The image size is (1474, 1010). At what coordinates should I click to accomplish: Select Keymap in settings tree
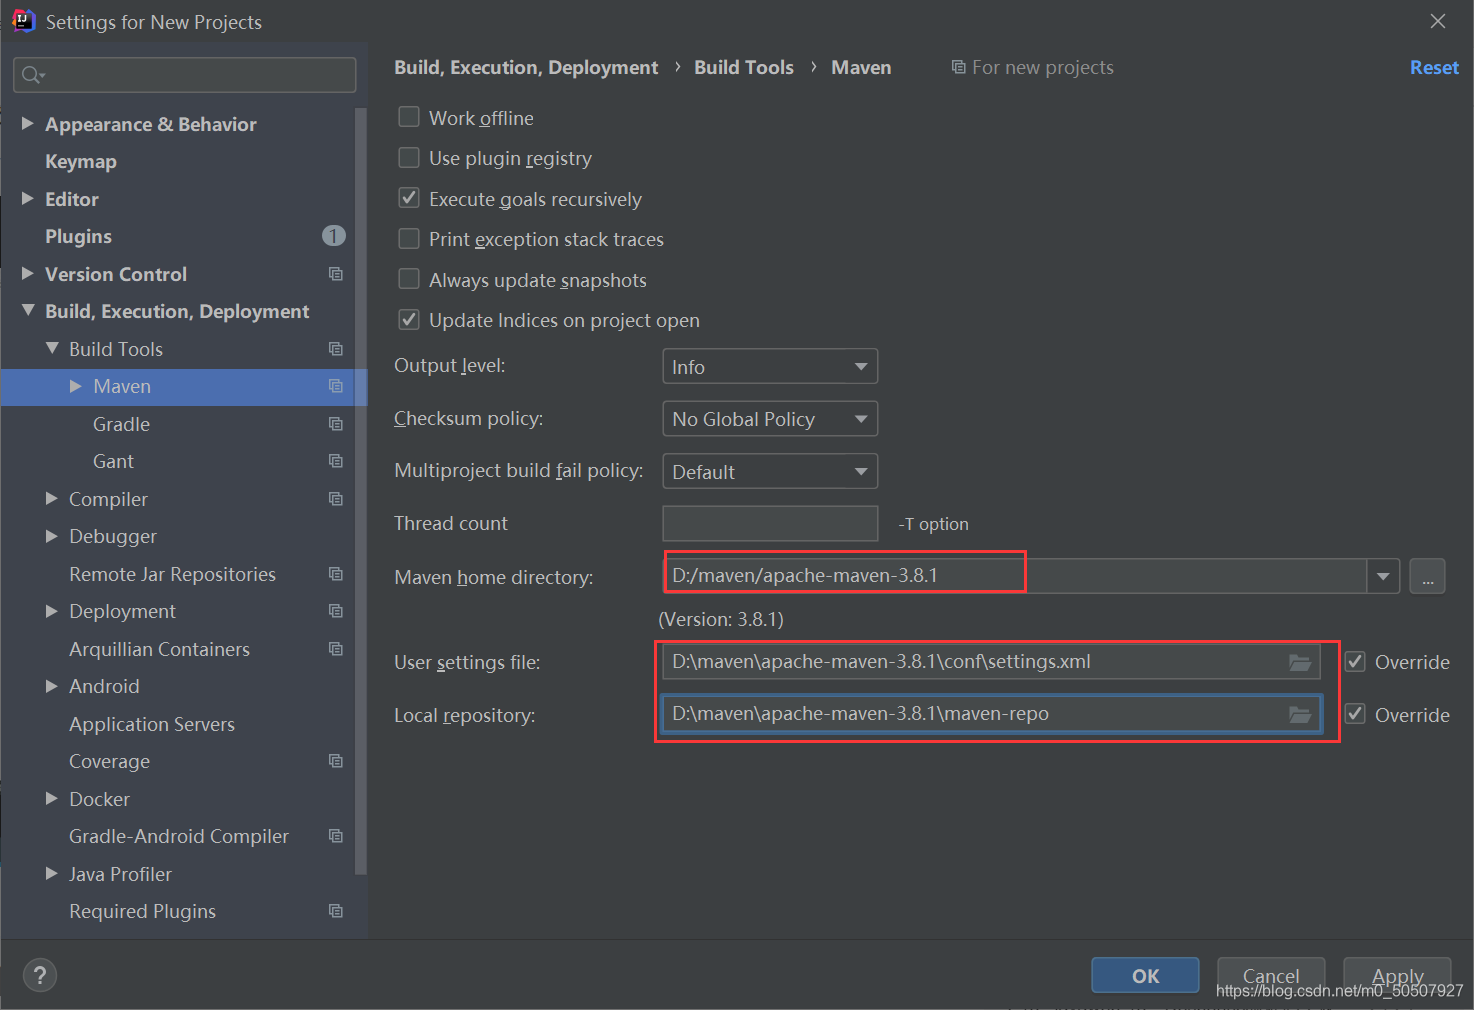pos(81,162)
